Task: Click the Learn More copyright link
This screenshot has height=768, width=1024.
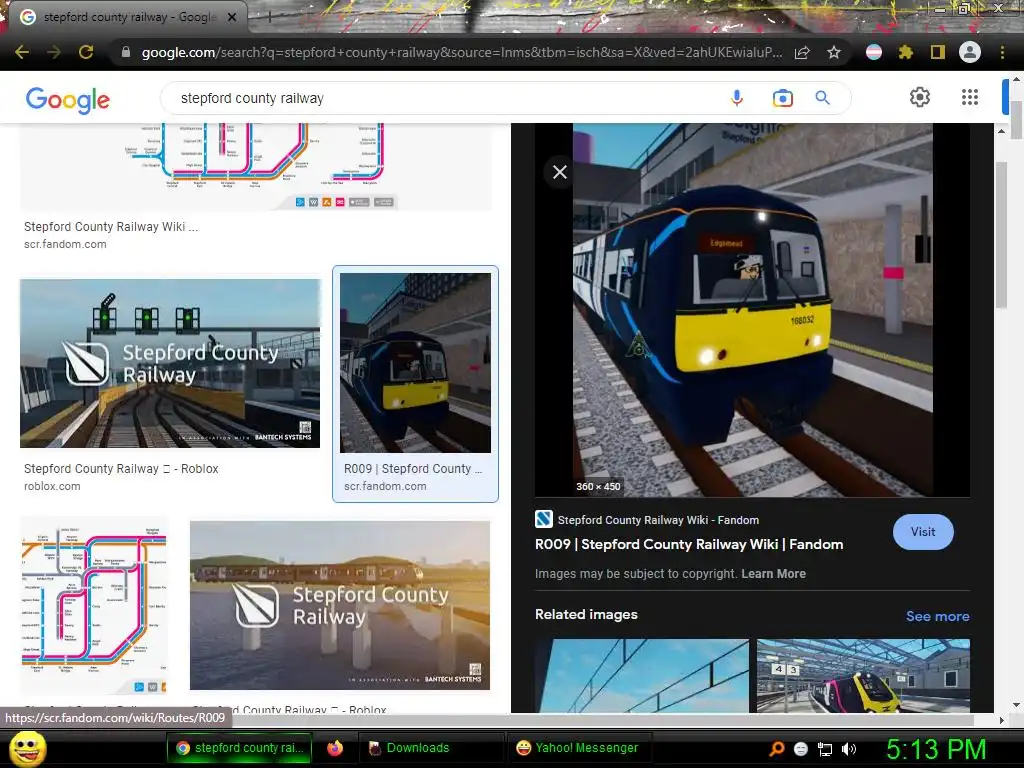Action: click(773, 573)
